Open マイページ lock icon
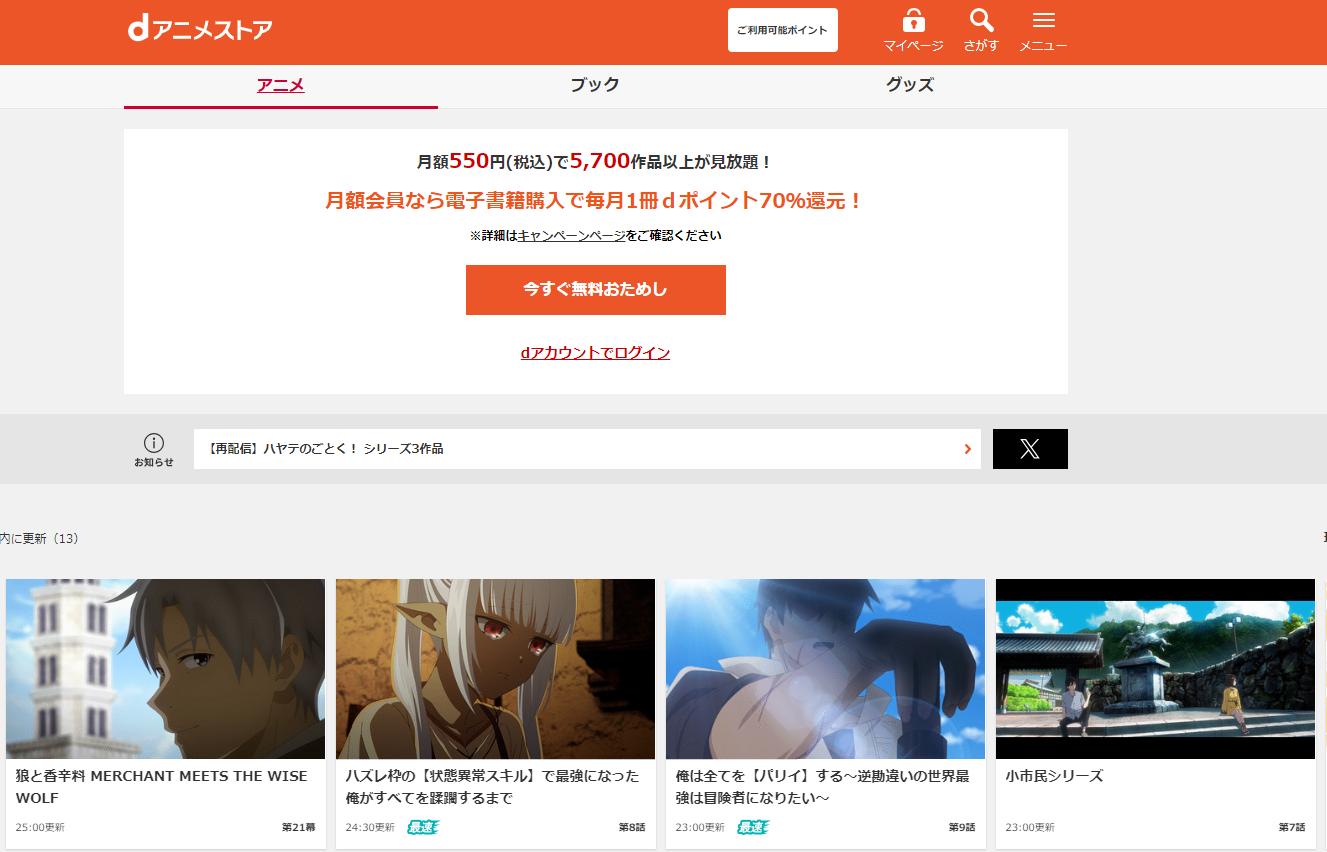Image resolution: width=1327 pixels, height=852 pixels. [913, 21]
